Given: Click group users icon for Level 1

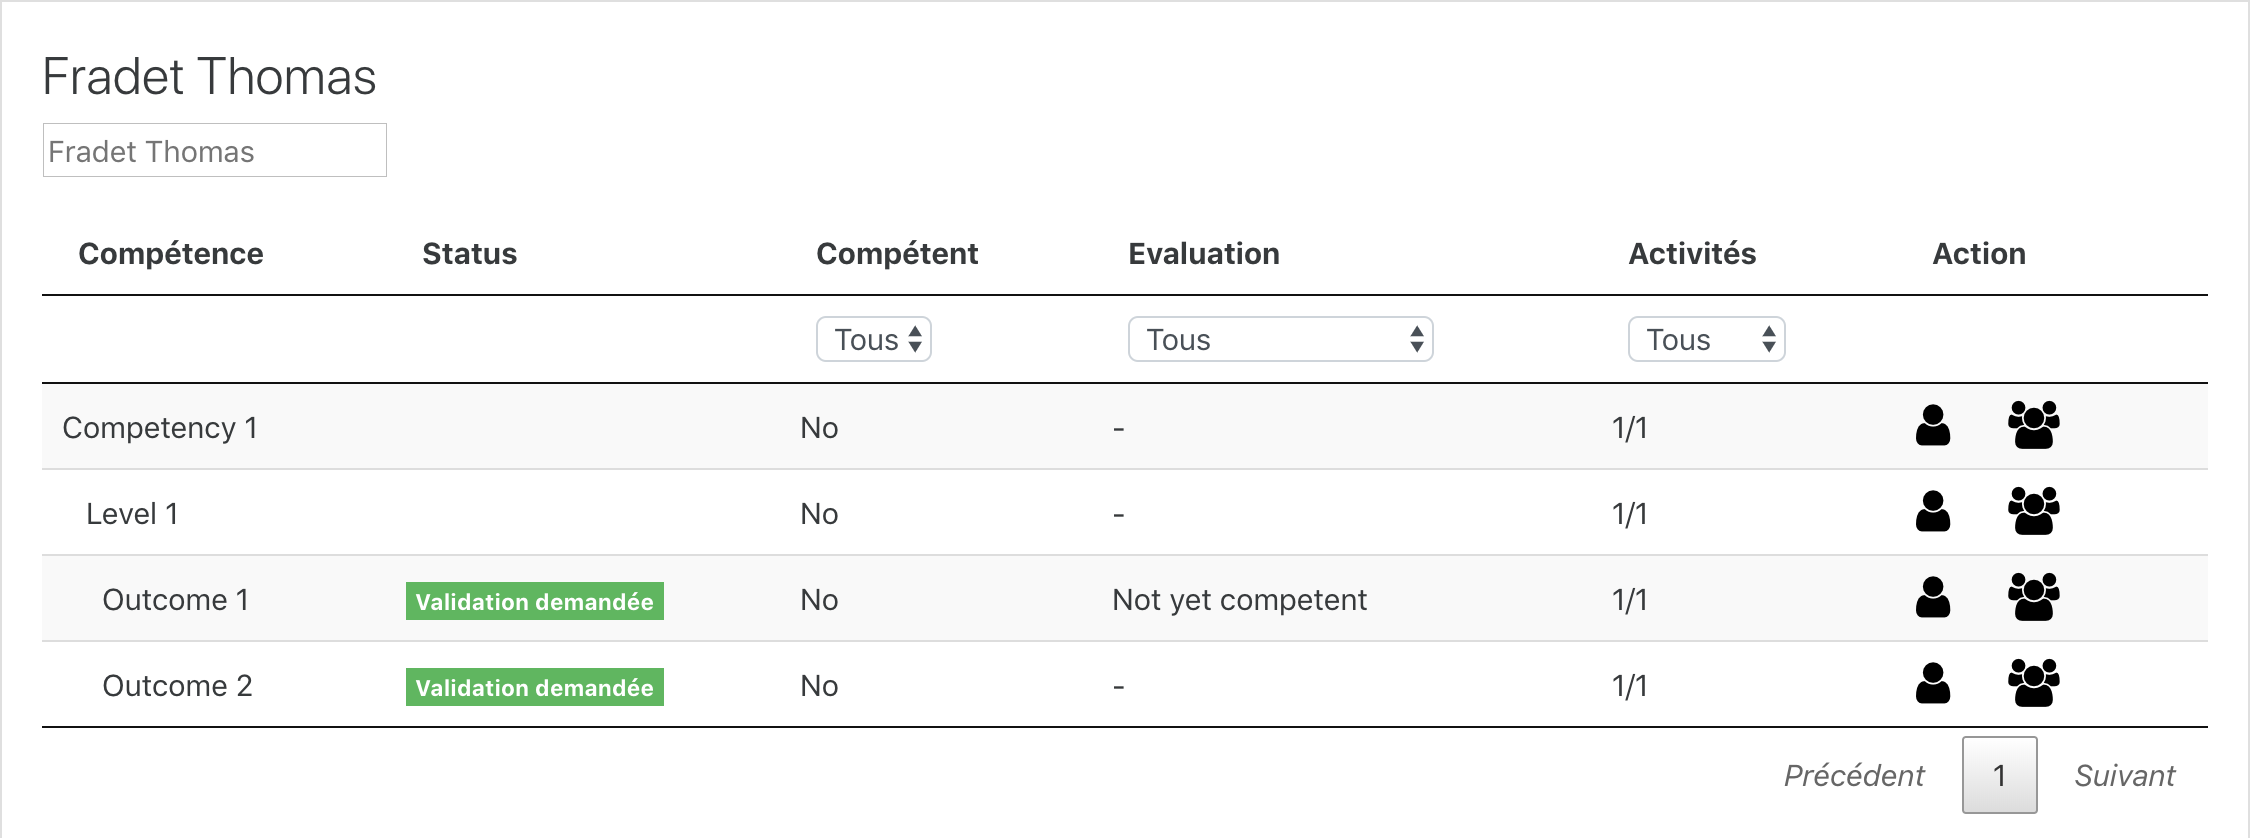Looking at the screenshot, I should [x=2033, y=511].
